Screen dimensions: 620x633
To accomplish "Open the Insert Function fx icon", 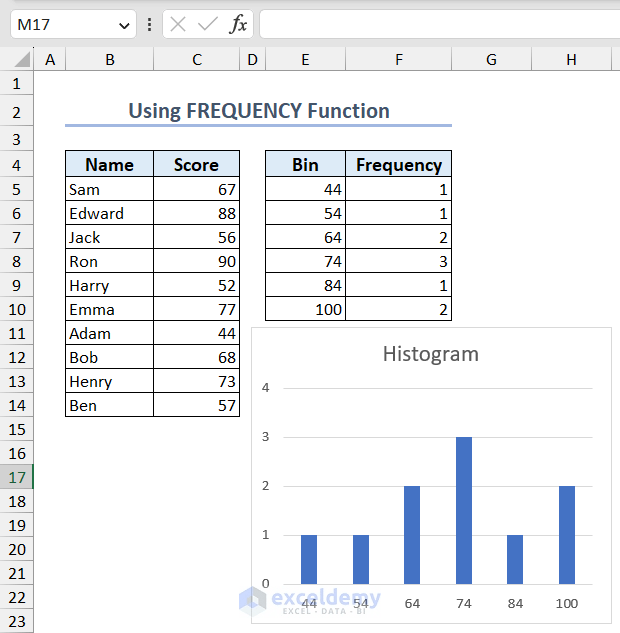I will click(238, 25).
